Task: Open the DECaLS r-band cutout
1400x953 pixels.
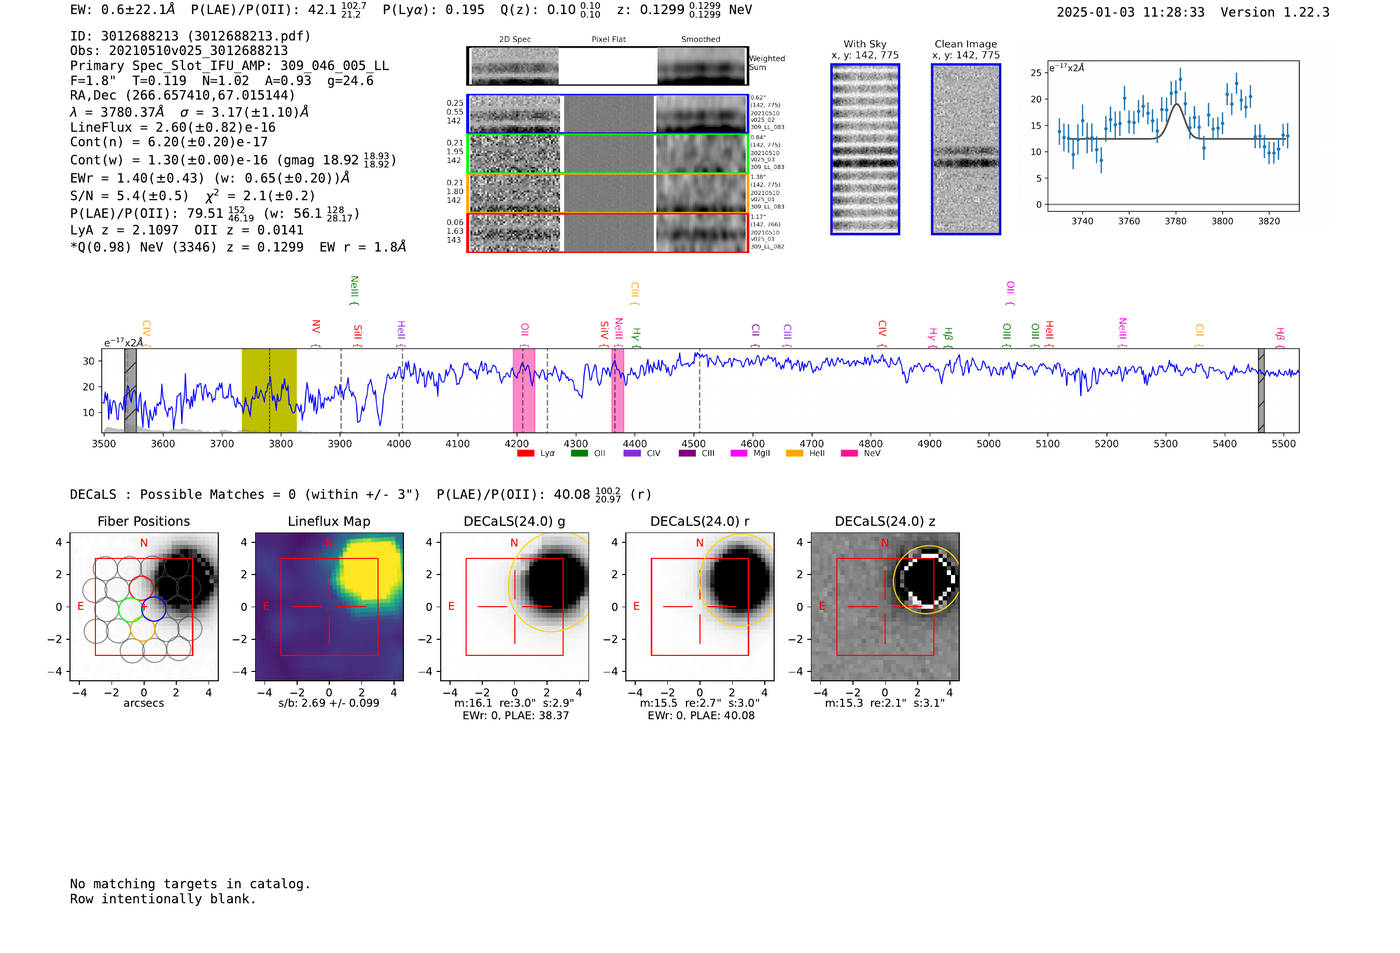Action: 699,606
